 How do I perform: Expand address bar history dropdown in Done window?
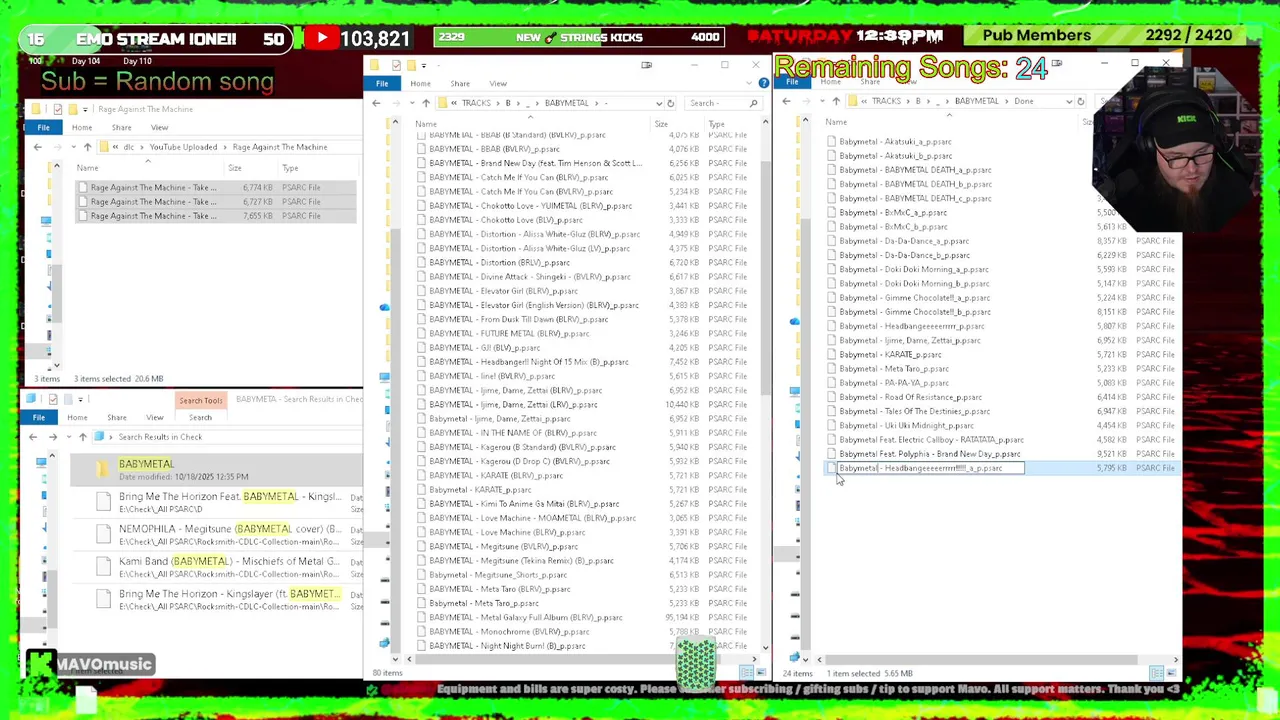pyautogui.click(x=1068, y=101)
